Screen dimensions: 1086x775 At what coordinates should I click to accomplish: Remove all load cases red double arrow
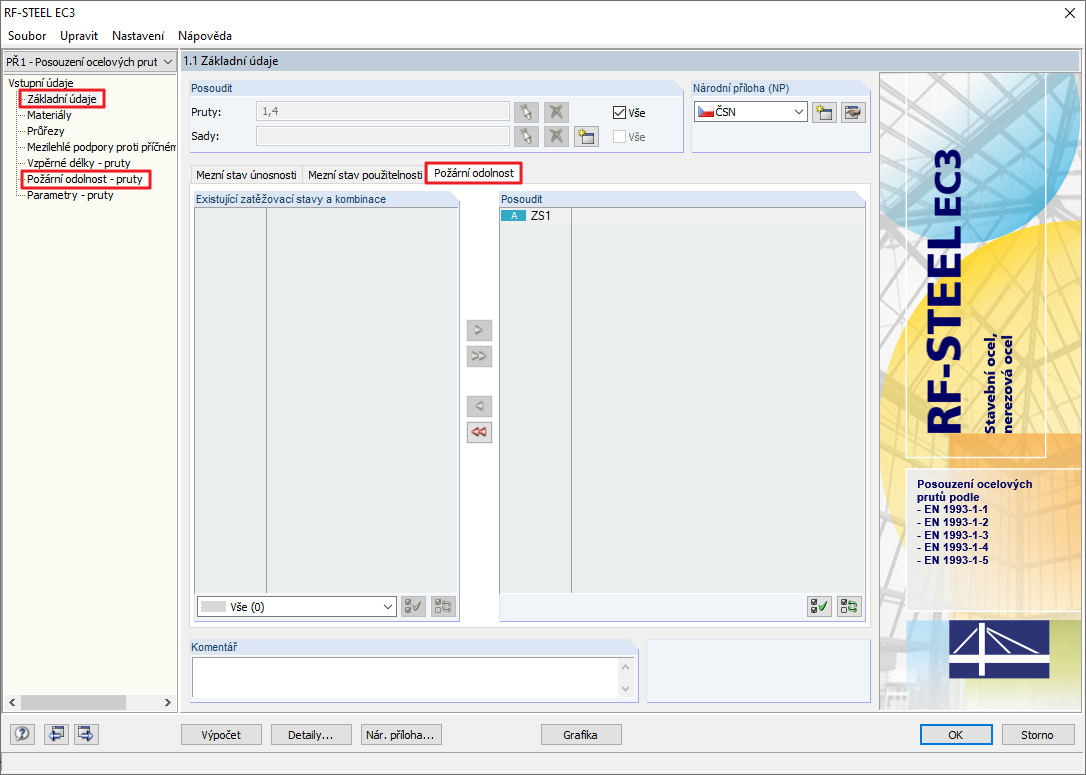tap(479, 432)
